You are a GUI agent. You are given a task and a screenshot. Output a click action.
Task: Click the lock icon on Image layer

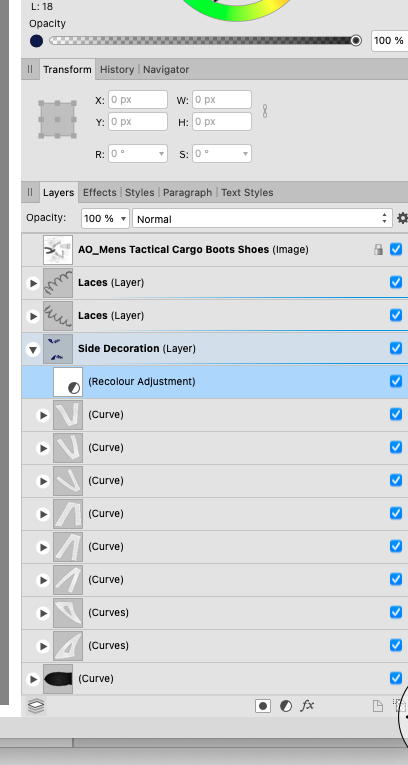[x=378, y=250]
